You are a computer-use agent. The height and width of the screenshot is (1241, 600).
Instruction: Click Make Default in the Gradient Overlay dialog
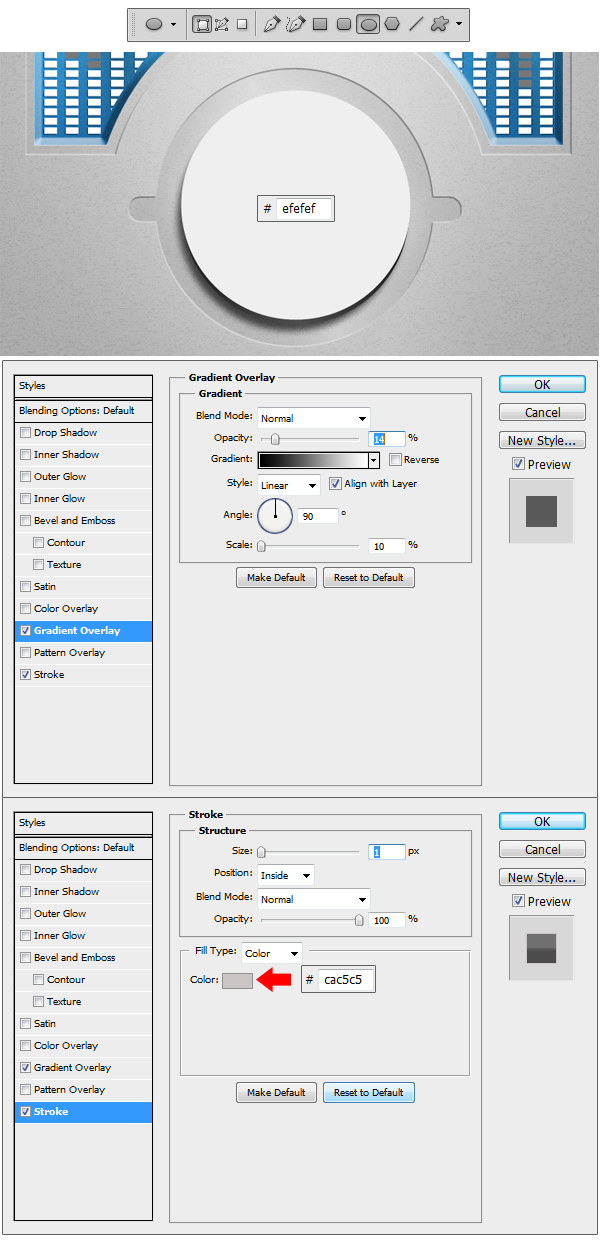277,578
